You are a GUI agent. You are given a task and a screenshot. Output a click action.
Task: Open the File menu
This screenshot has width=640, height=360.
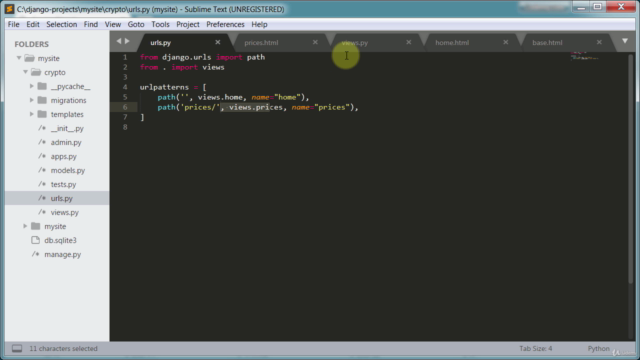[13, 24]
